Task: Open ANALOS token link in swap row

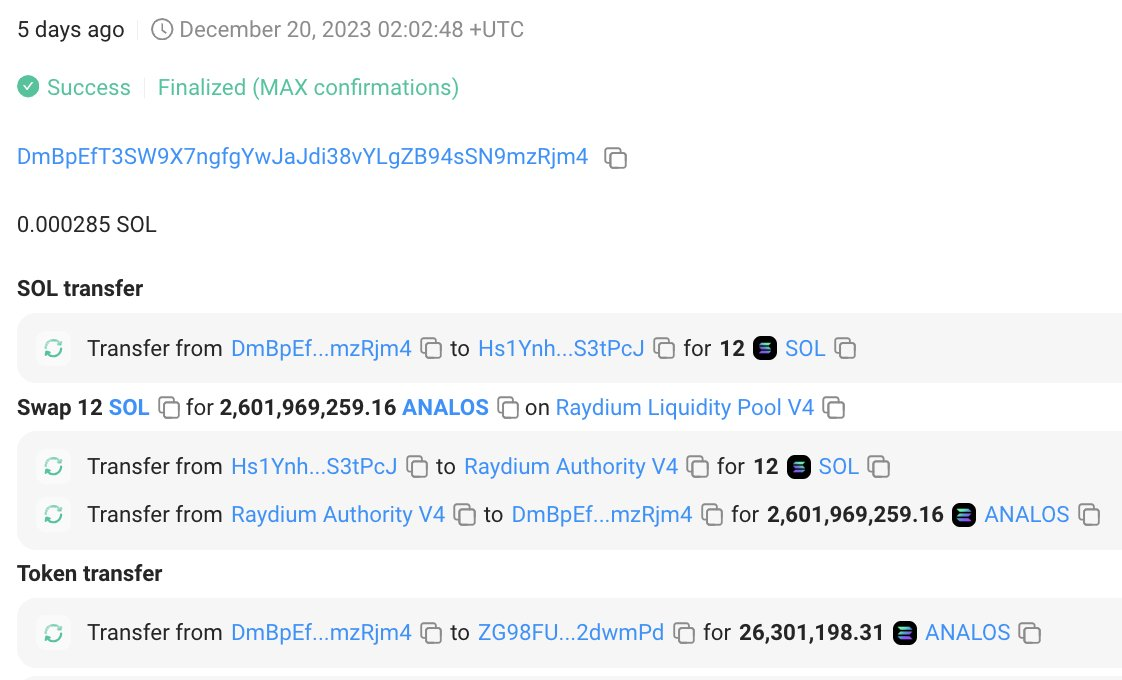Action: click(x=1027, y=515)
